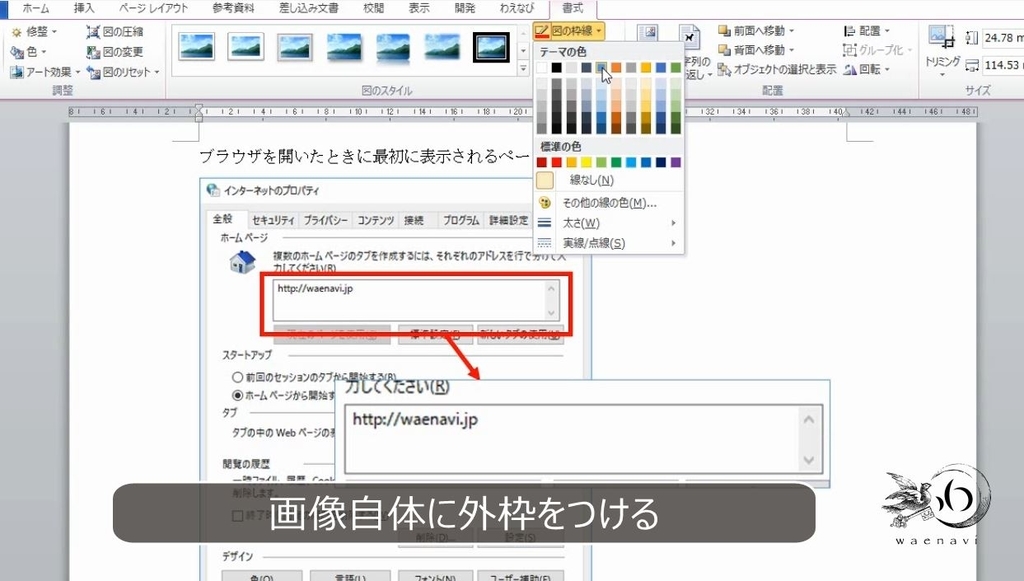Screen dimensions: 1024x581
Task: Open the 回転 (rotate) dropdown
Action: tap(867, 69)
